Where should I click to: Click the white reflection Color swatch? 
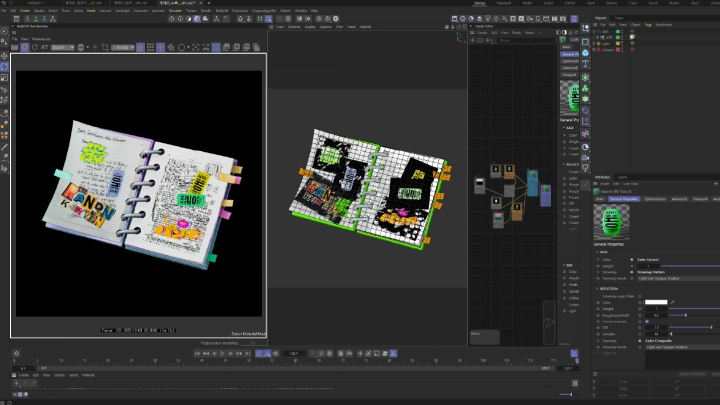coord(656,302)
